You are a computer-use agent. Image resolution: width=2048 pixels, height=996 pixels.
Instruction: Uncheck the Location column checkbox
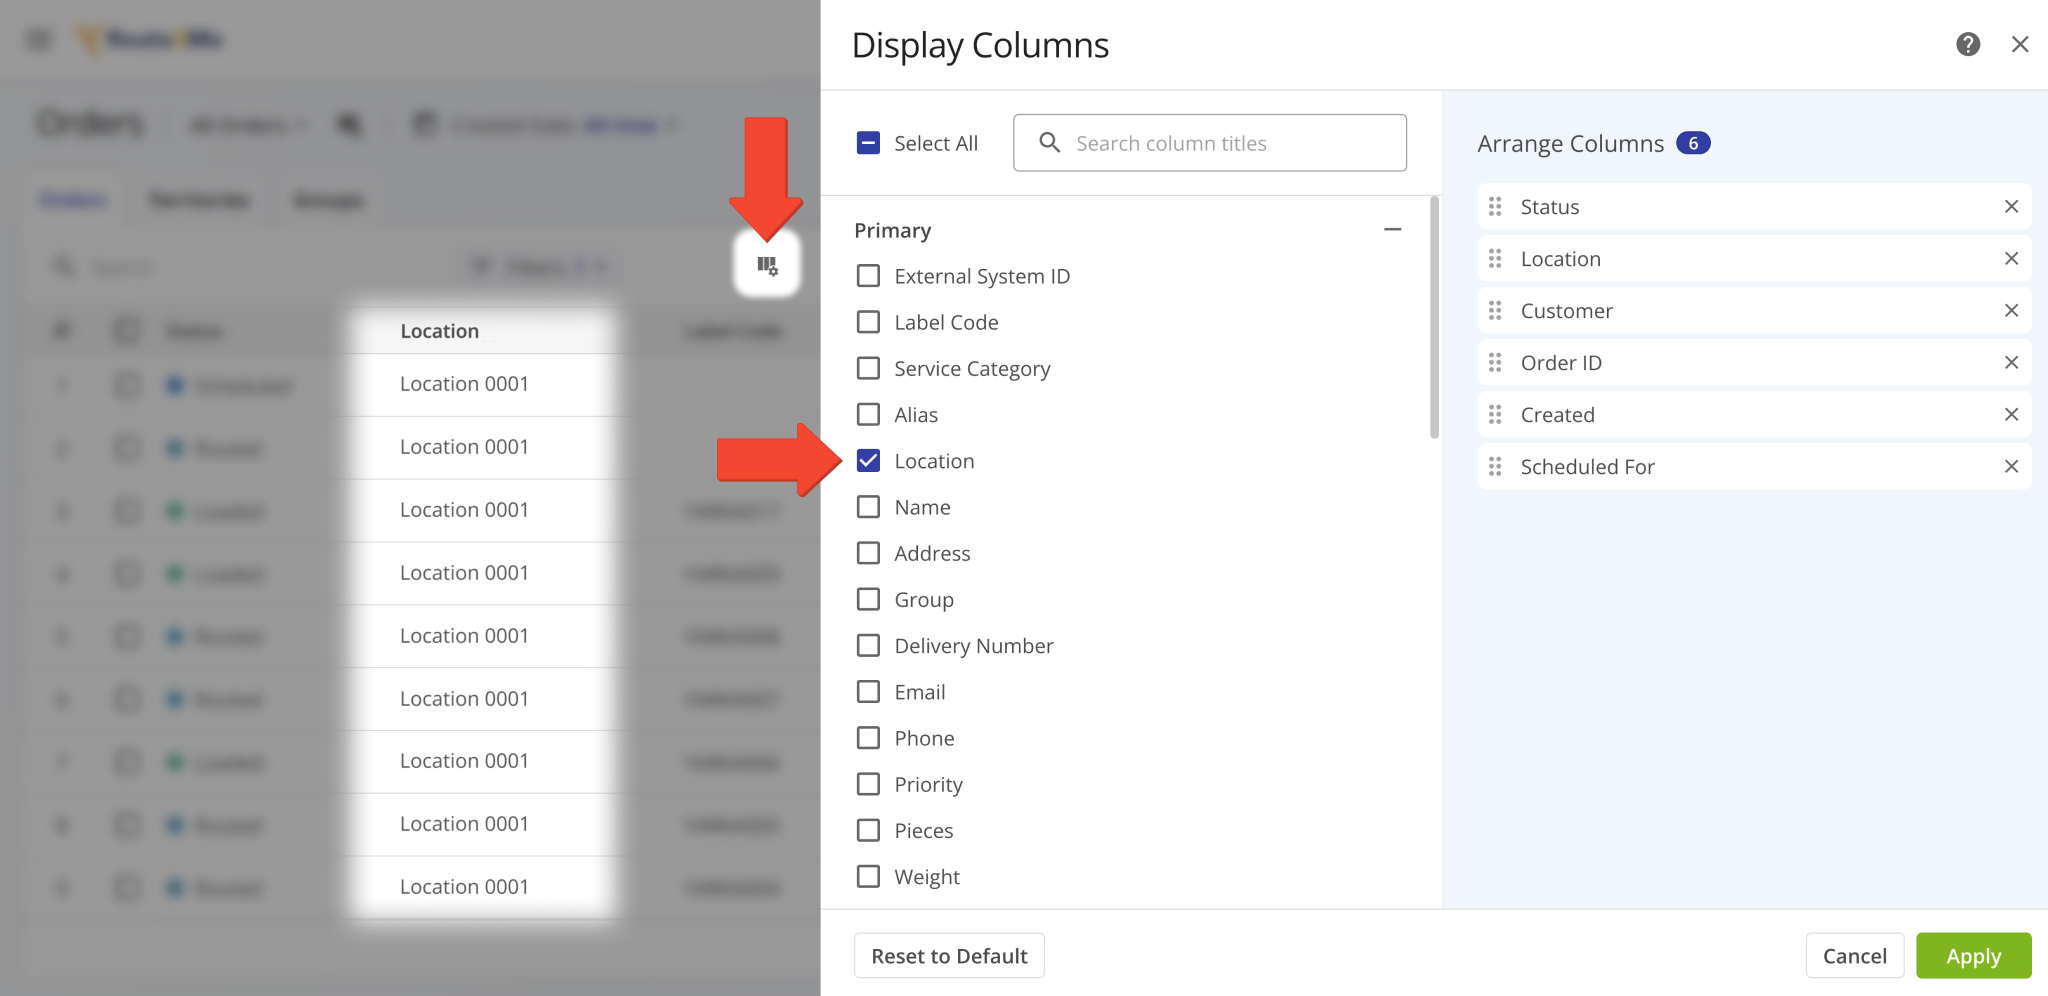coord(868,460)
